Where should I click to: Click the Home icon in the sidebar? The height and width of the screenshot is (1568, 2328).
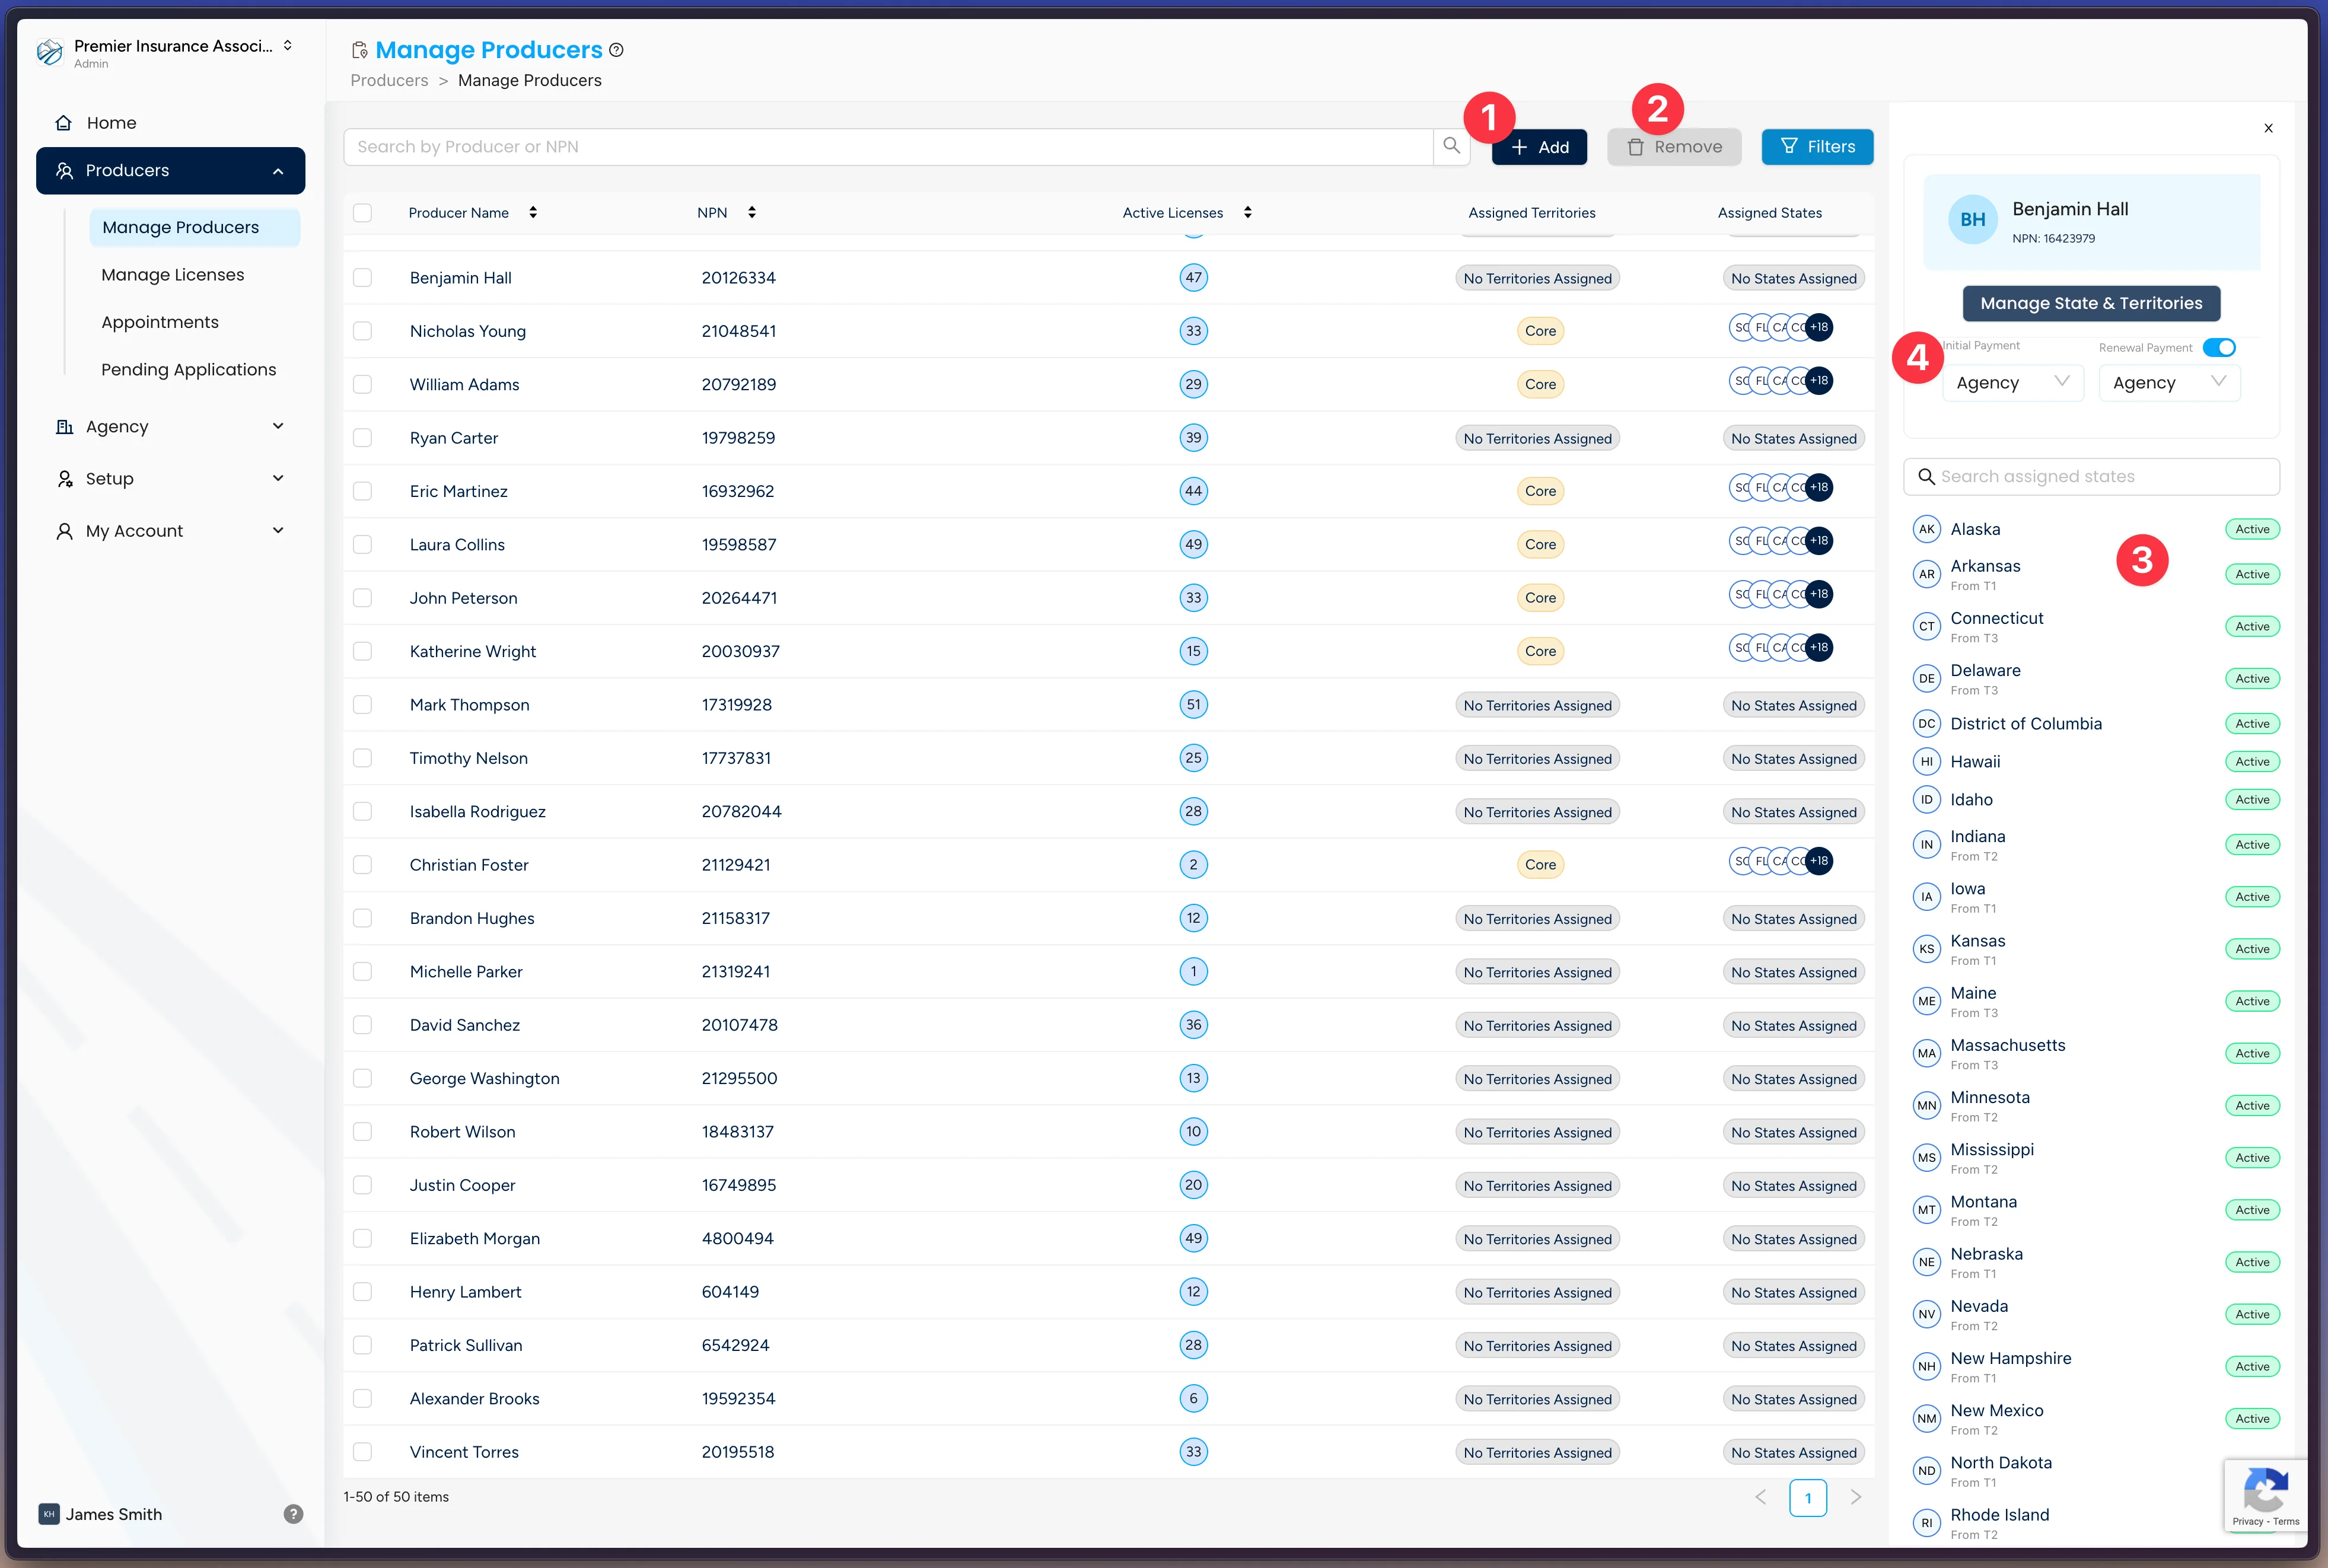(x=64, y=122)
